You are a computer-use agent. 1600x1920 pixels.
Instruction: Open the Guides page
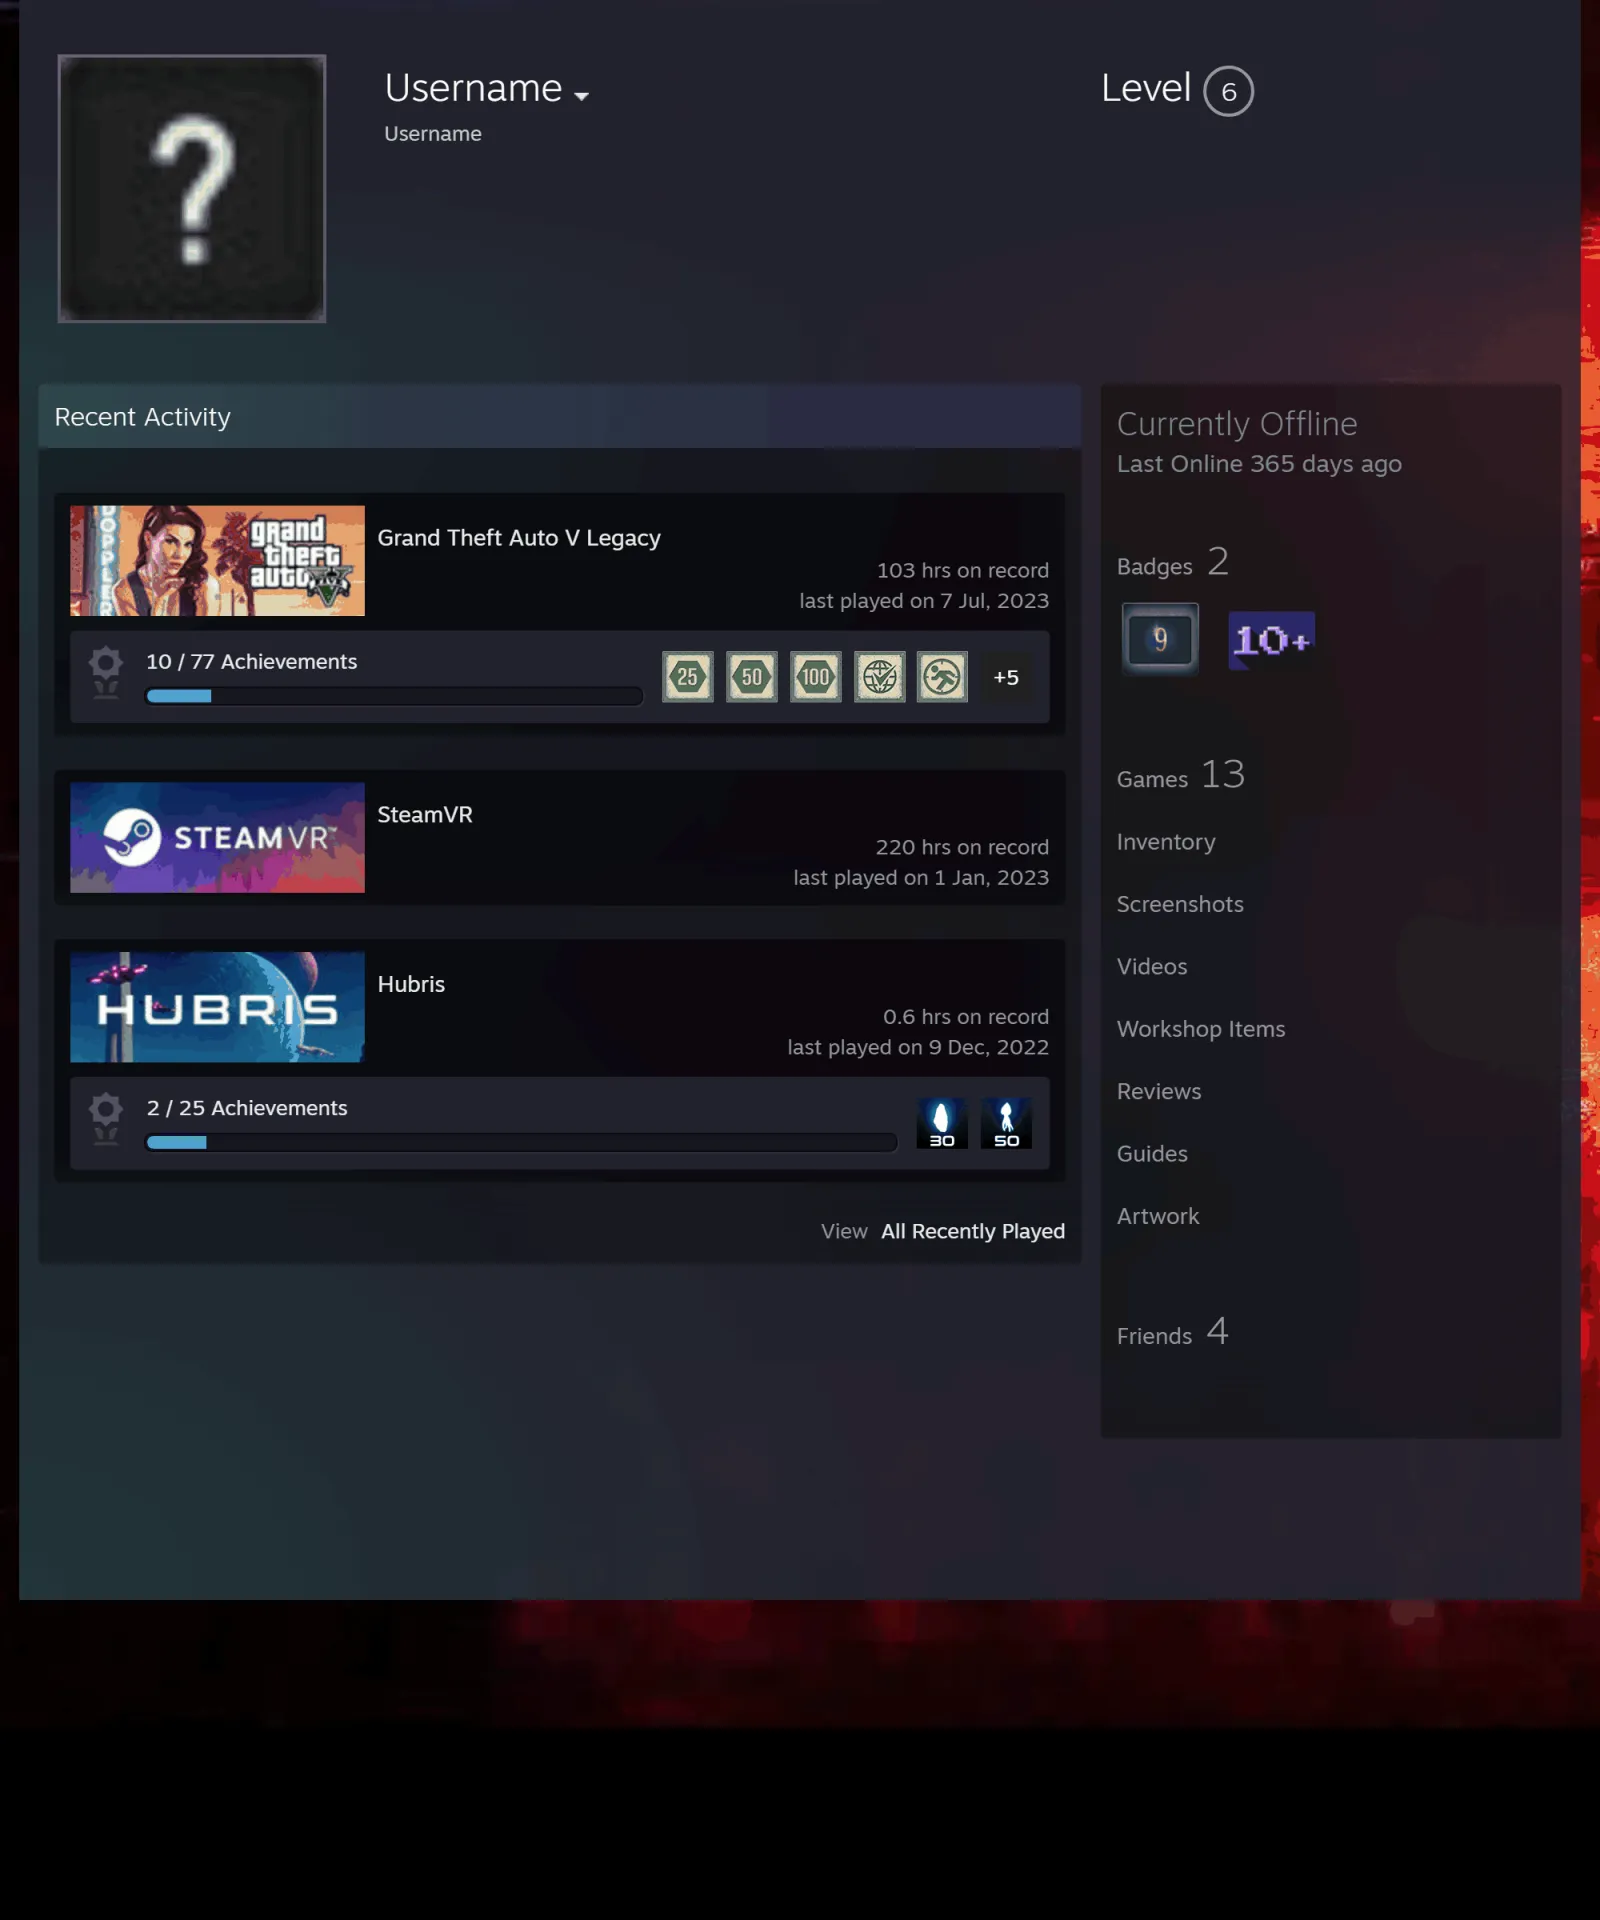[1152, 1154]
